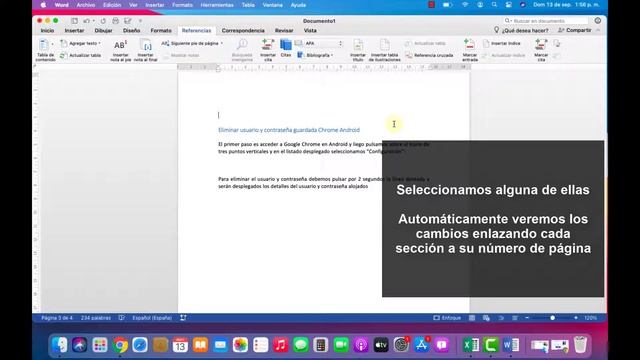This screenshot has height=360, width=640.
Task: Switch to the Inicio tab
Action: coord(47,31)
